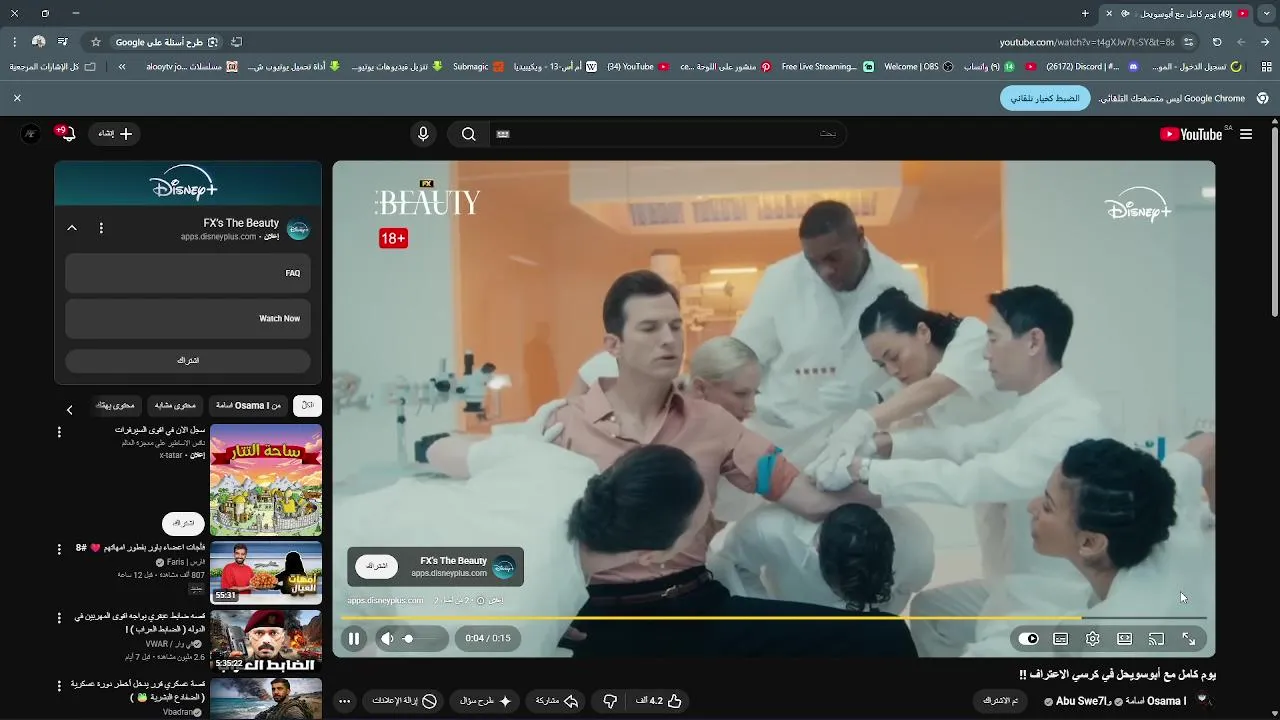Click the تم الاشتراك subscribed button

[1000, 701]
